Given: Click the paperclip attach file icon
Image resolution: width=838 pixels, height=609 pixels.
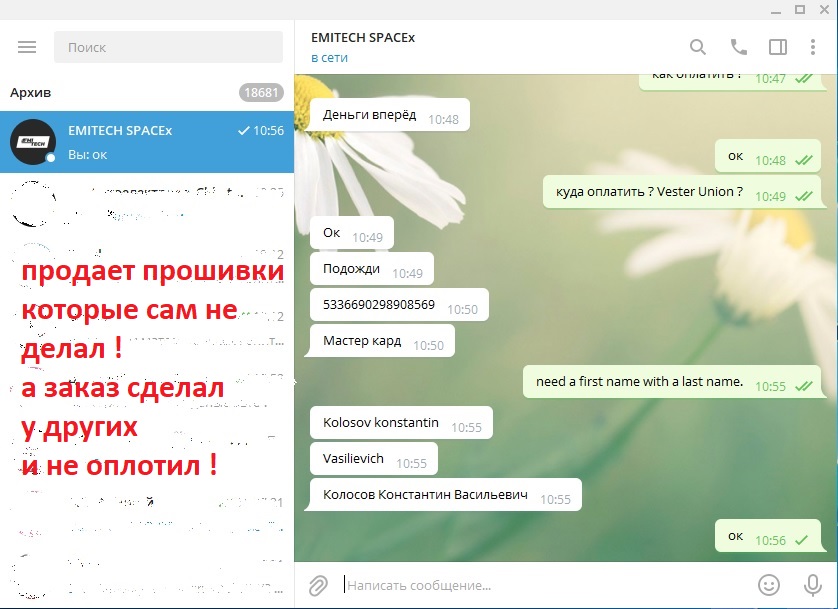Looking at the screenshot, I should 318,585.
